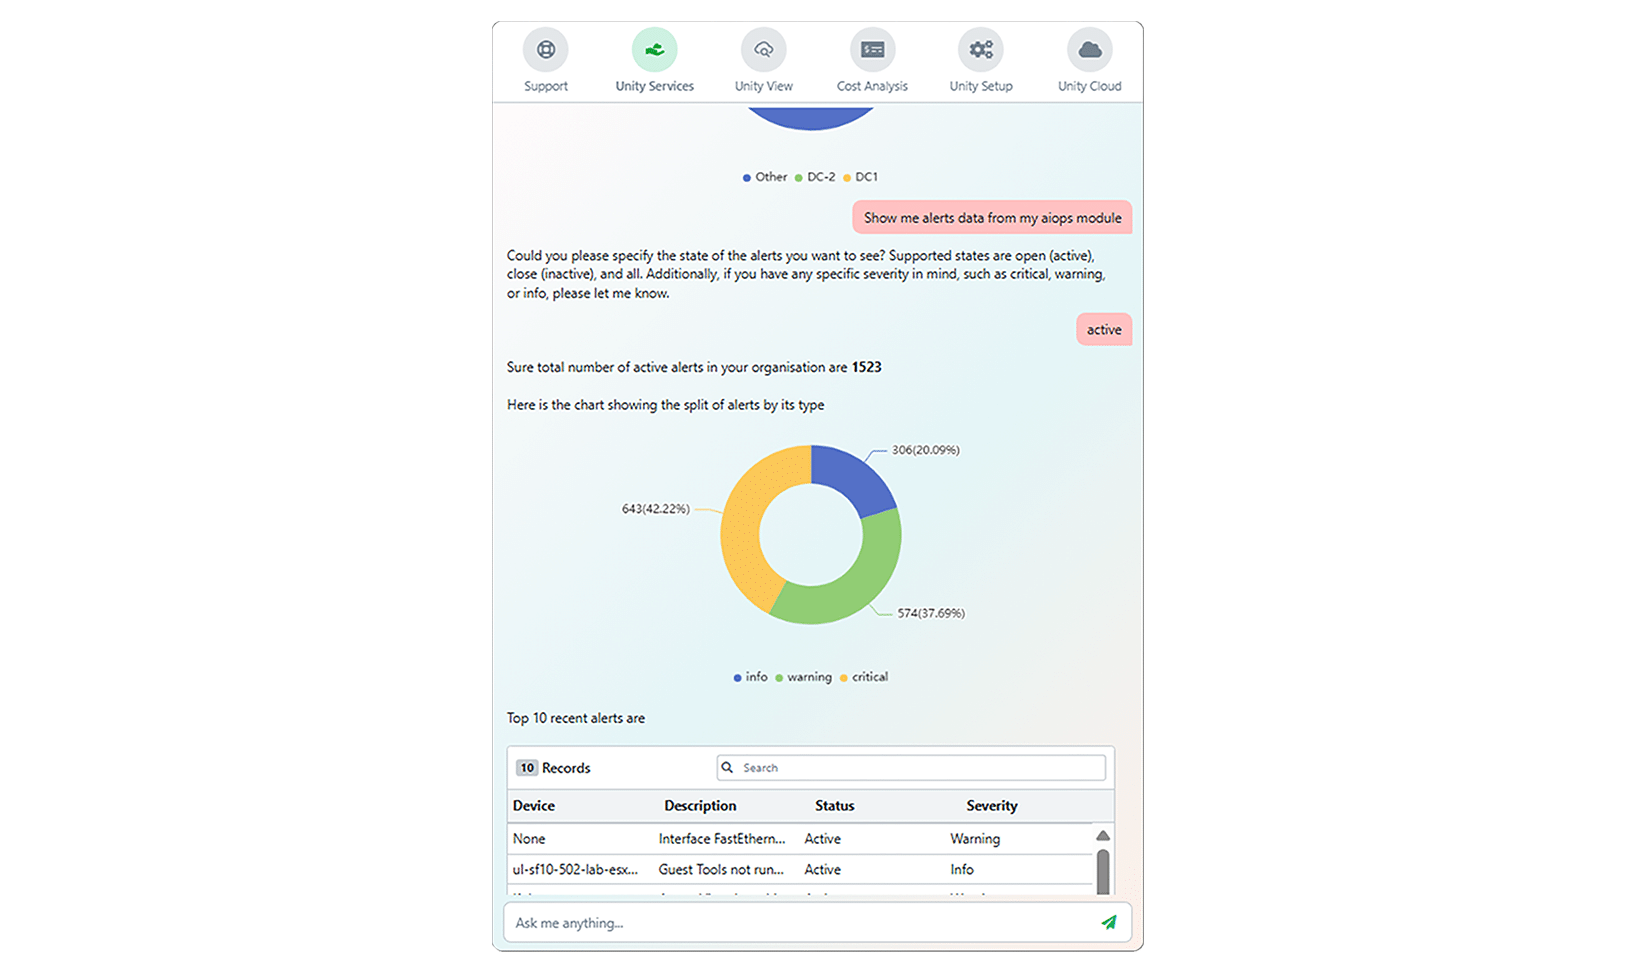Focus the Ask me anything input
The image size is (1640, 971).
pos(800,922)
